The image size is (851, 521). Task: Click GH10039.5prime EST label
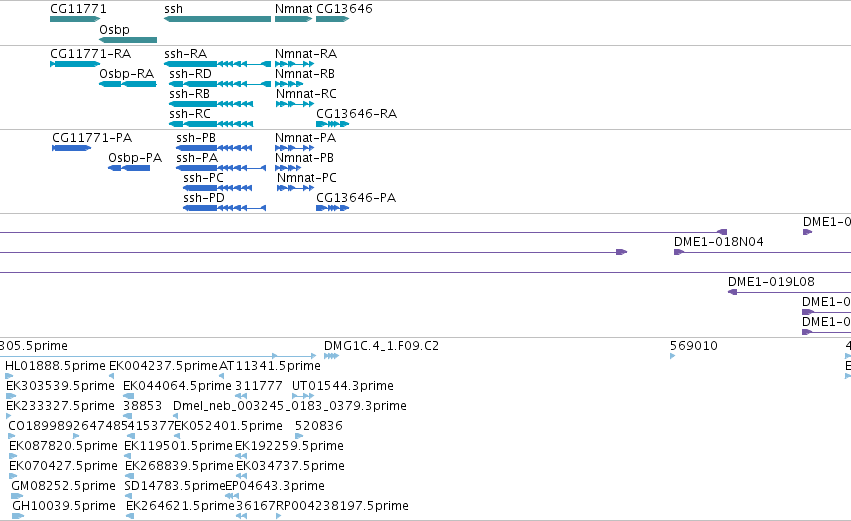(64, 507)
